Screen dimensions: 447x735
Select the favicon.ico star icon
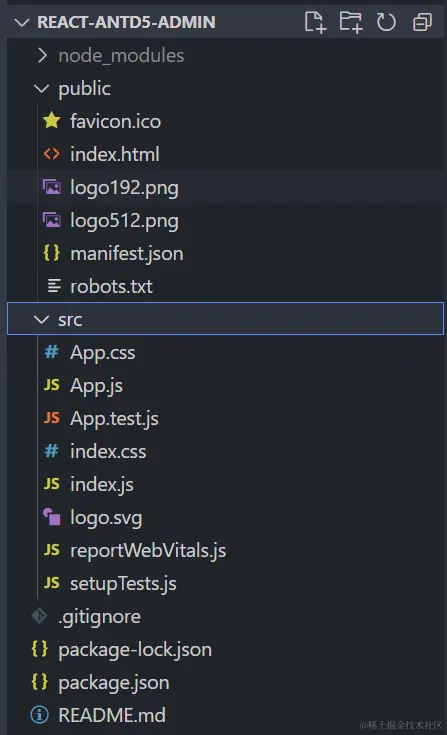pyautogui.click(x=52, y=121)
